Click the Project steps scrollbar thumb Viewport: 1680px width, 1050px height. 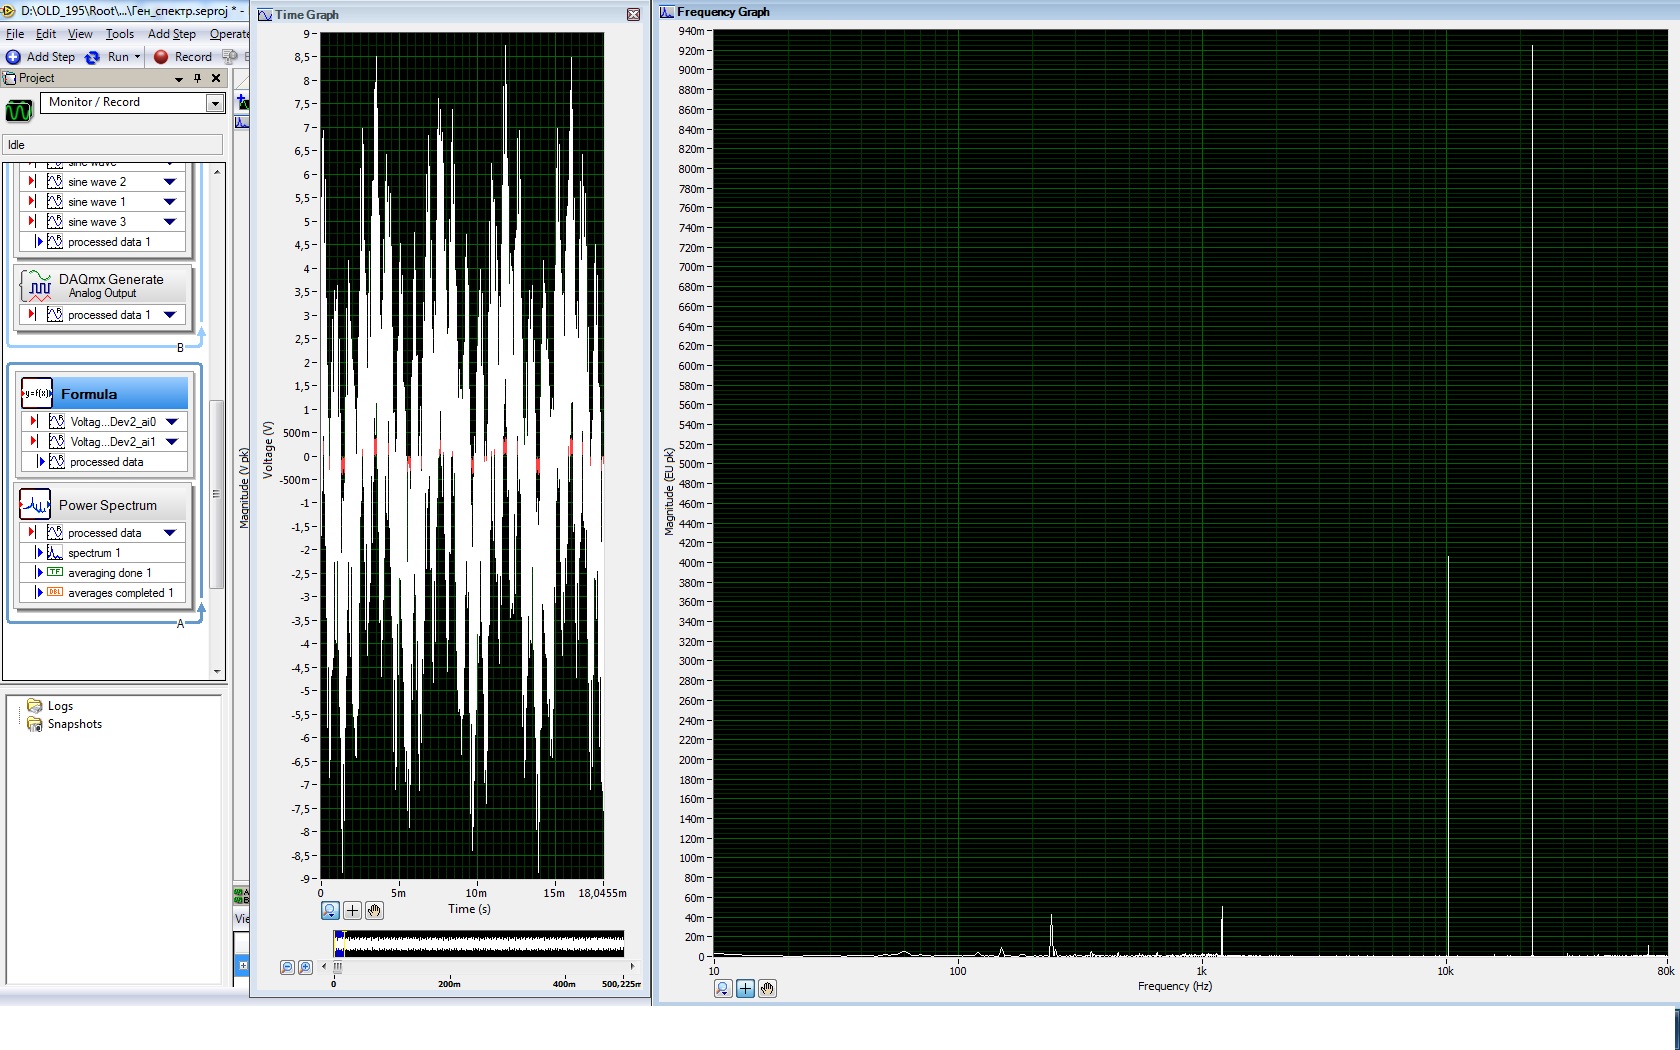pos(216,494)
